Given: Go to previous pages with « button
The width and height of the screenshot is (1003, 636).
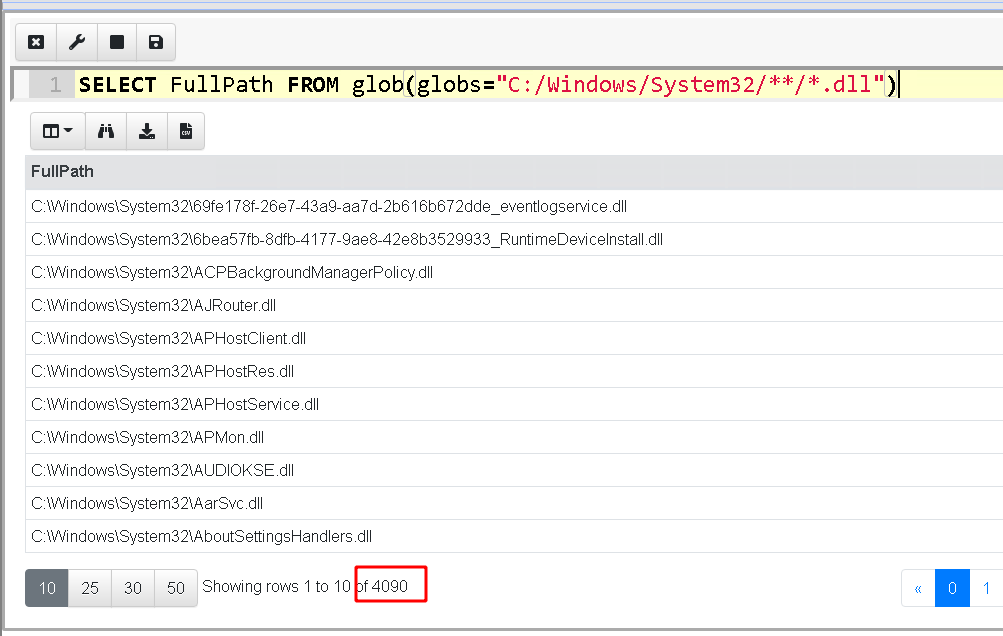Looking at the screenshot, I should pos(918,589).
